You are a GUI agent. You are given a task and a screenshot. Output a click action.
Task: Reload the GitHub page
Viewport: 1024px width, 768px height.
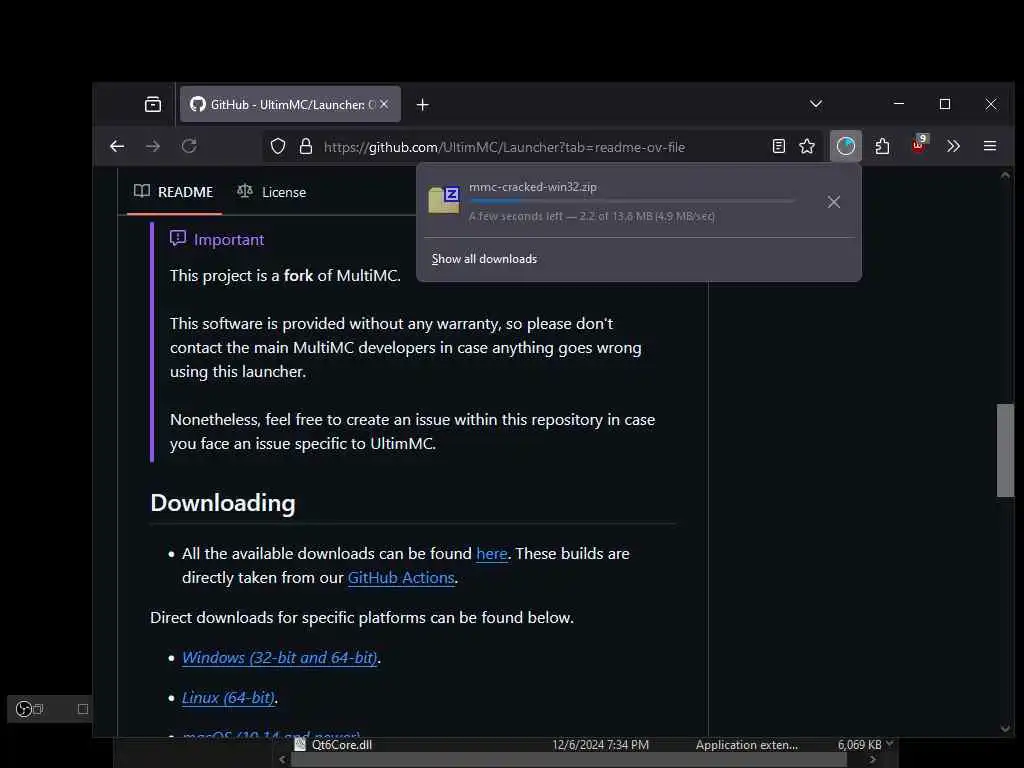point(189,146)
